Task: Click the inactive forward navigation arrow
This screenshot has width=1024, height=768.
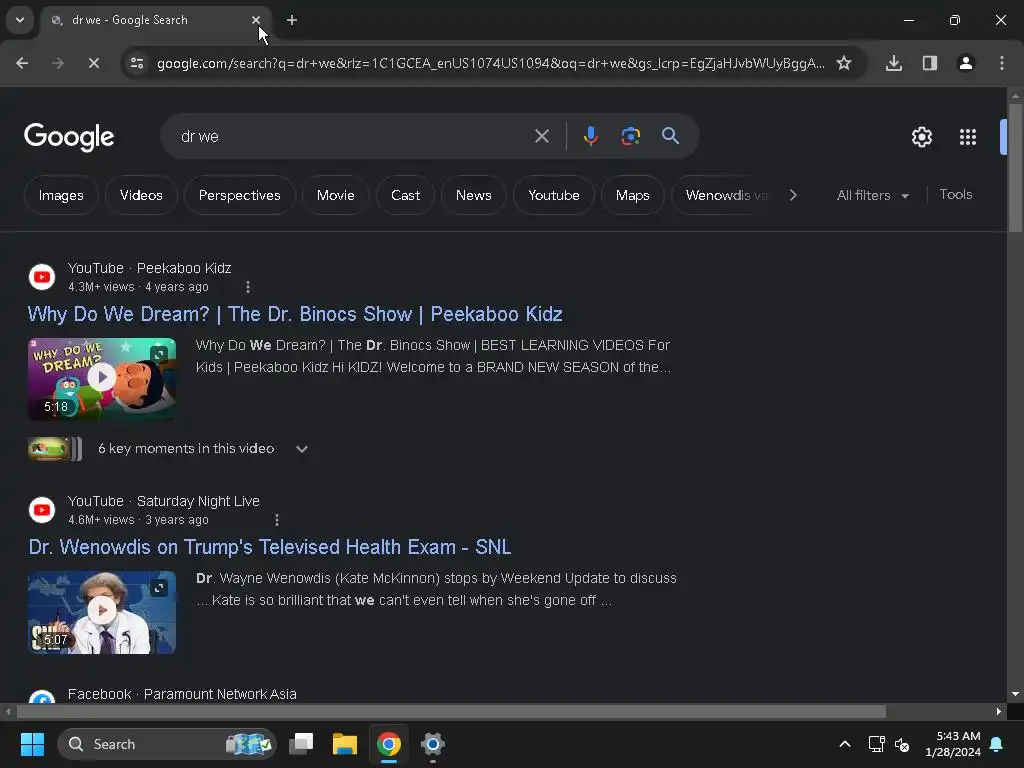Action: (x=58, y=63)
